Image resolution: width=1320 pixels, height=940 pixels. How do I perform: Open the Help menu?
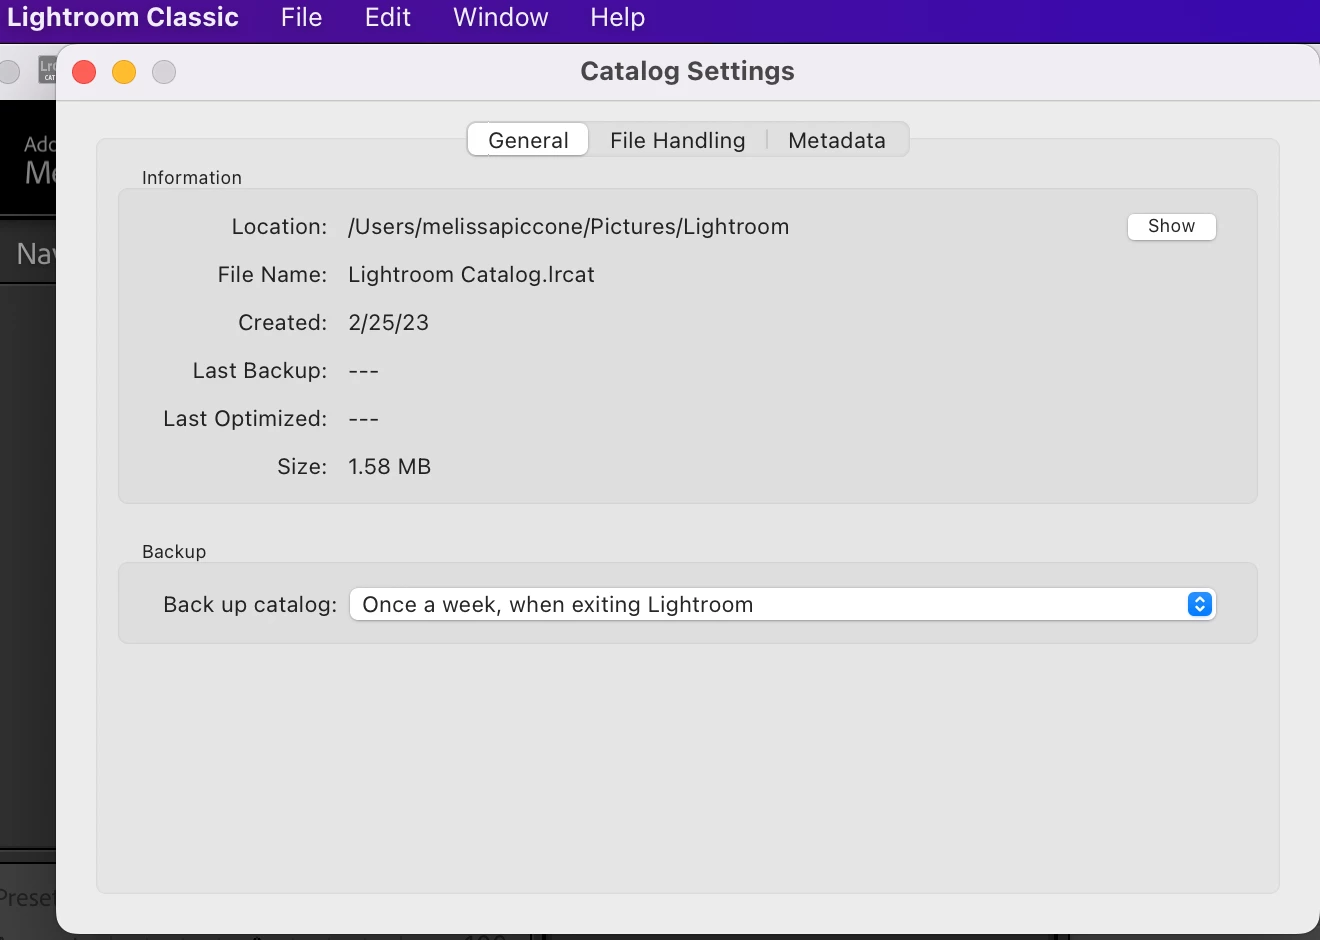coord(617,17)
